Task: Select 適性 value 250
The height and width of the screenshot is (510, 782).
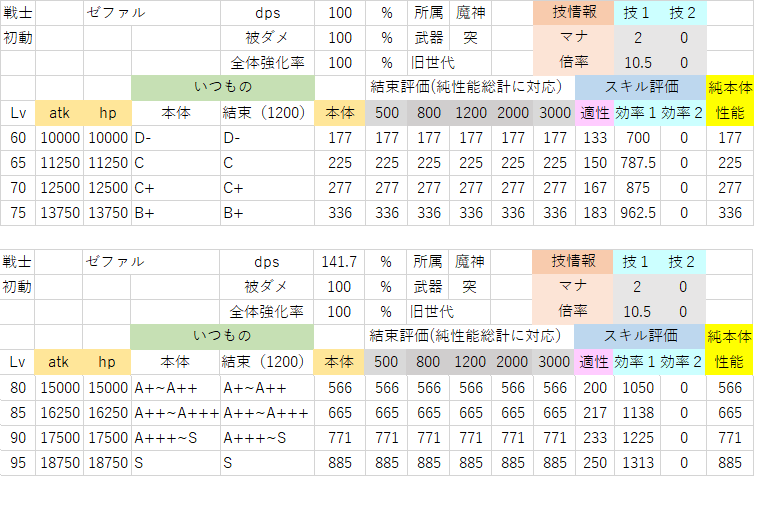Action: click(594, 463)
